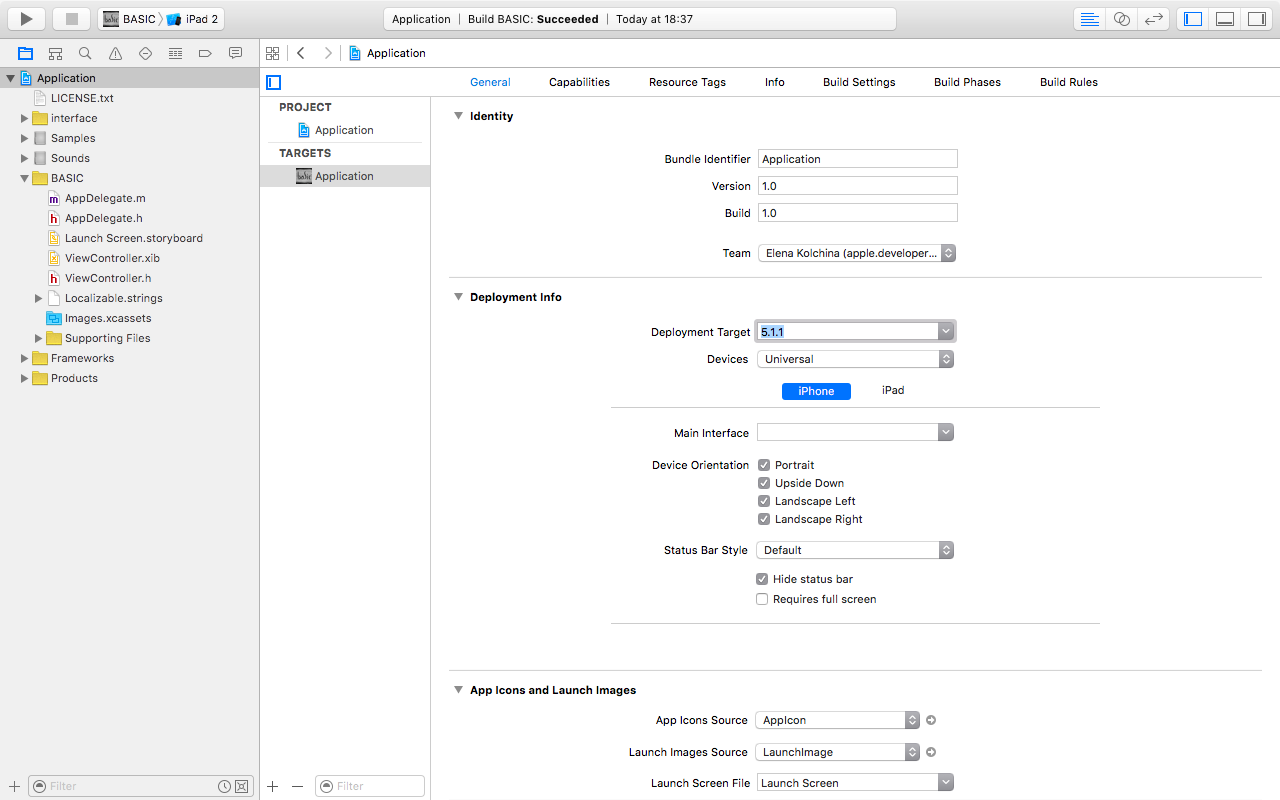Viewport: 1280px width, 800px height.
Task: Collapse the Deployment Info section
Action: click(459, 297)
